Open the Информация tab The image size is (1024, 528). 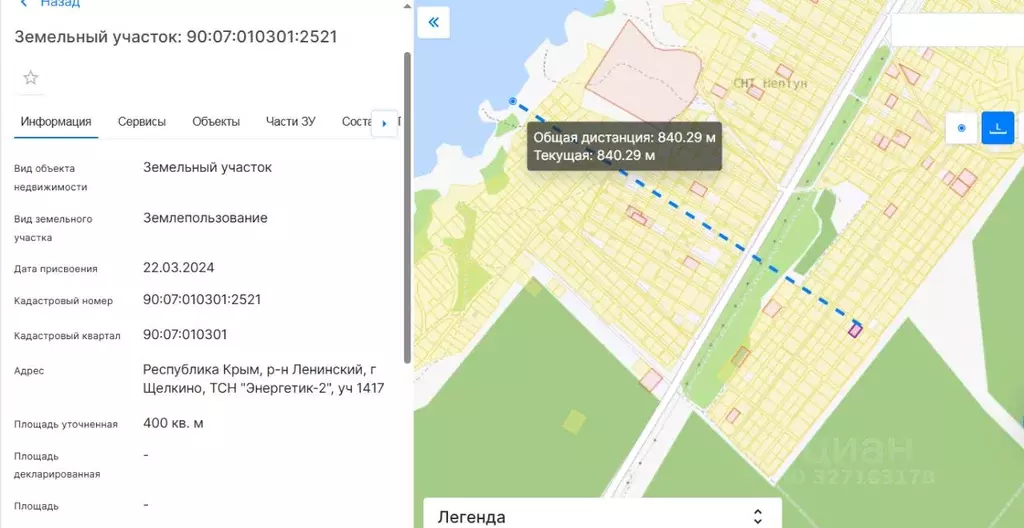pyautogui.click(x=56, y=122)
